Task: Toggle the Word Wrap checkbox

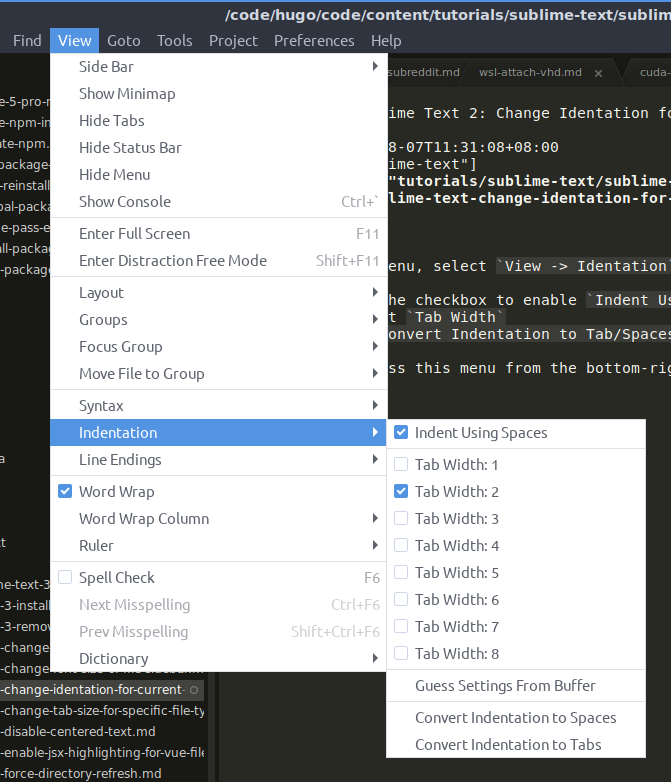Action: (65, 491)
